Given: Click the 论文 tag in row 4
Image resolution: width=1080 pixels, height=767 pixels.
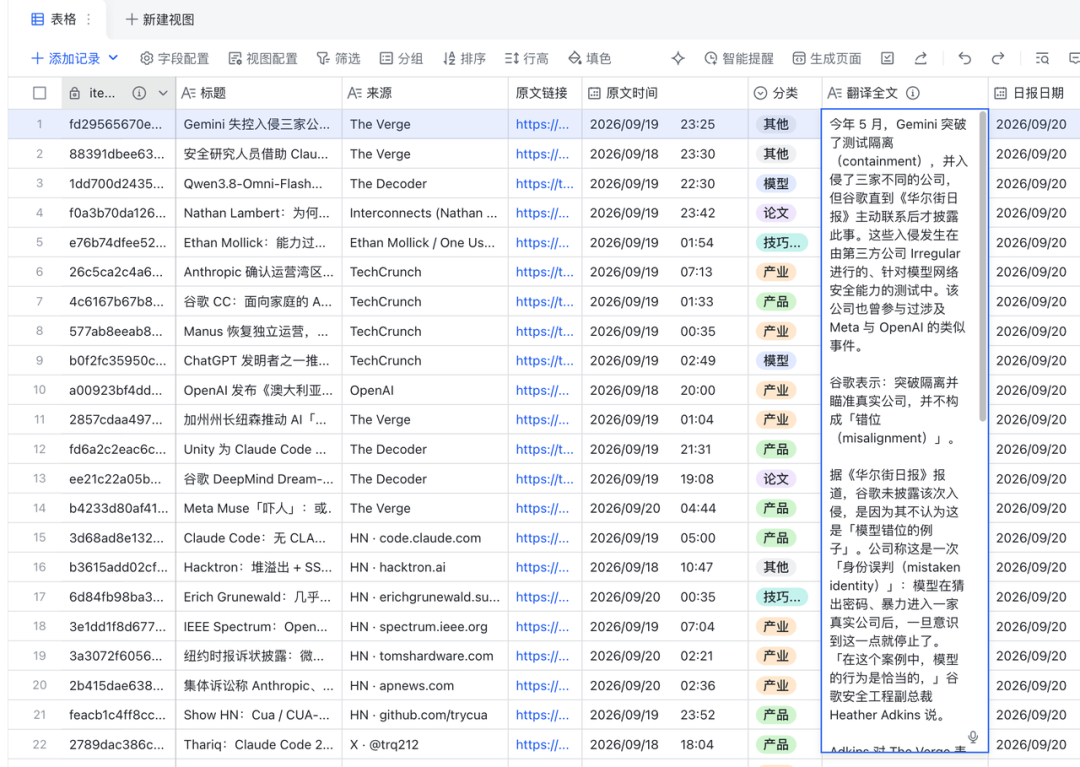Looking at the screenshot, I should (776, 213).
